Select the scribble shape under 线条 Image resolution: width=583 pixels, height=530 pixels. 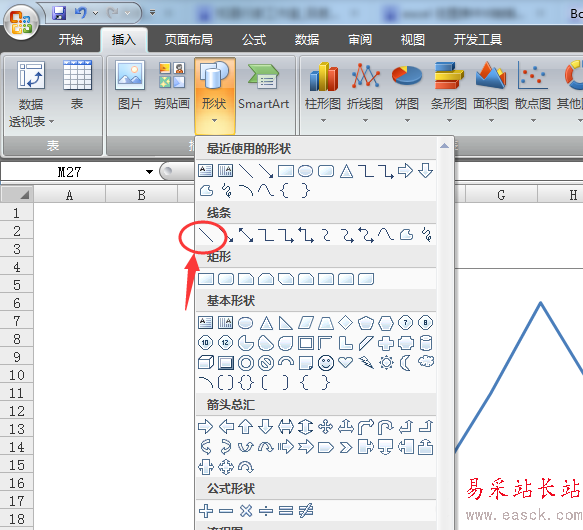(427, 235)
